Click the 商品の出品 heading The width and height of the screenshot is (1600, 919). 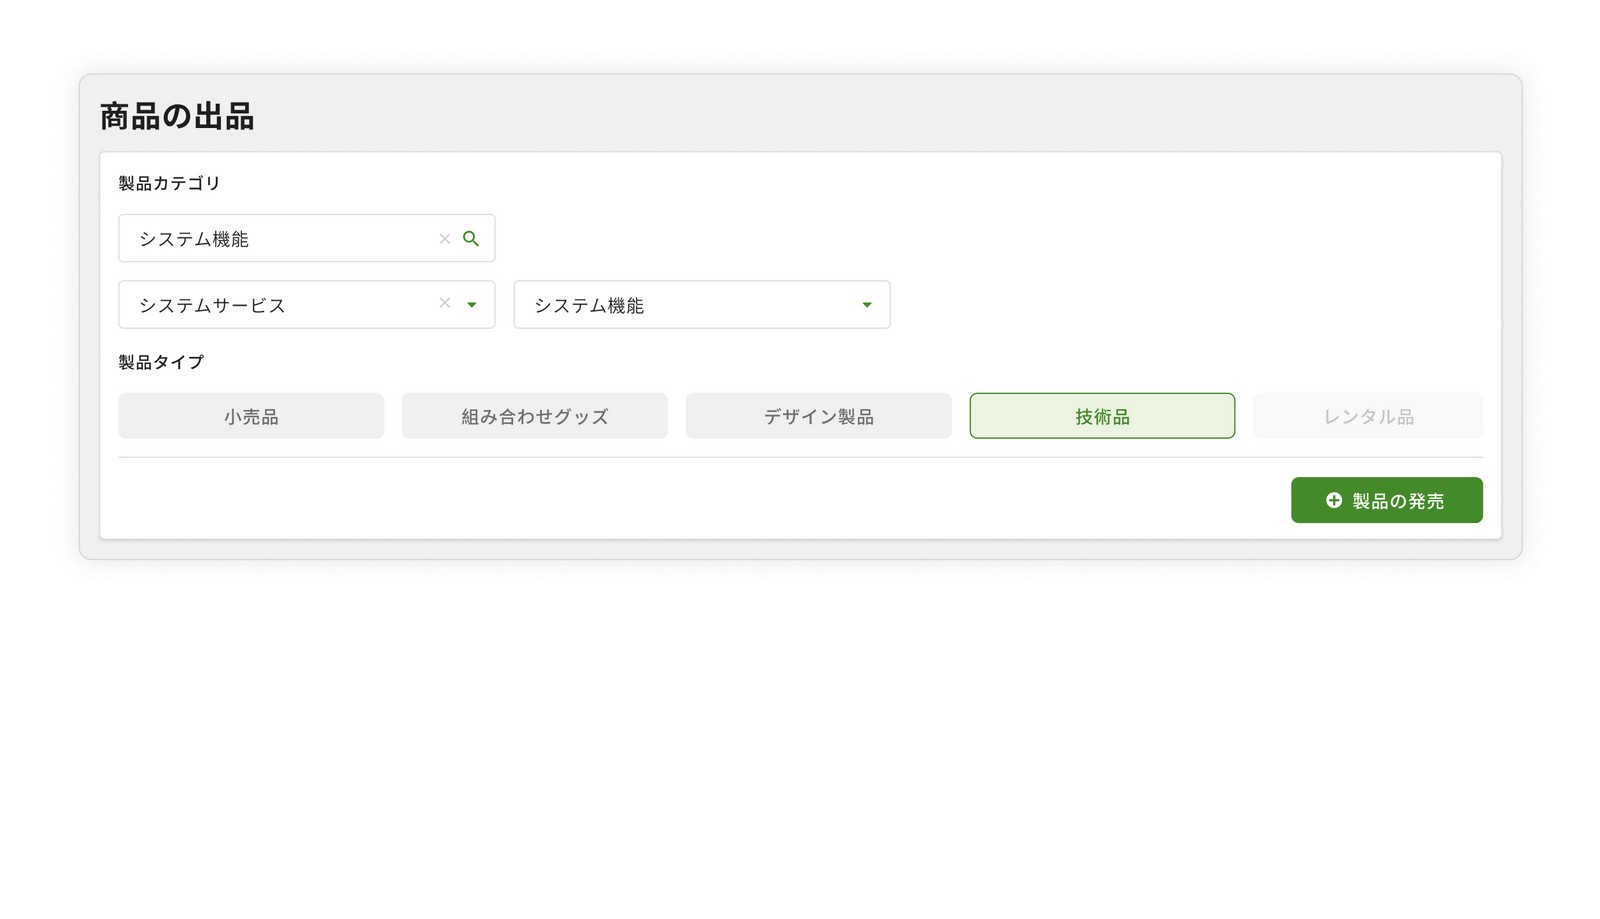tap(177, 116)
